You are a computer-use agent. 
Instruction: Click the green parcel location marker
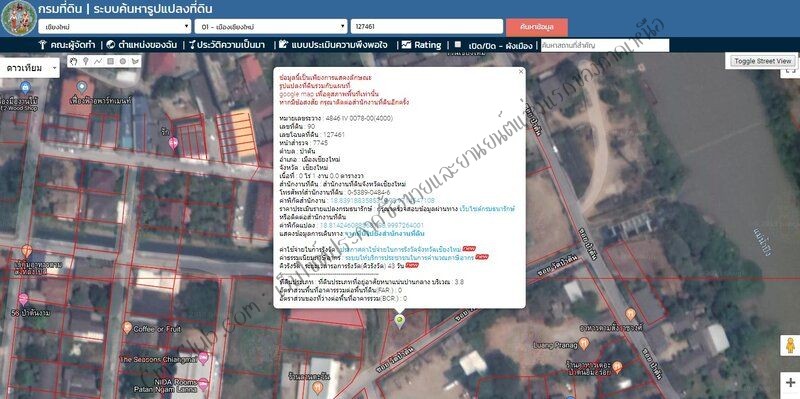pos(399,320)
